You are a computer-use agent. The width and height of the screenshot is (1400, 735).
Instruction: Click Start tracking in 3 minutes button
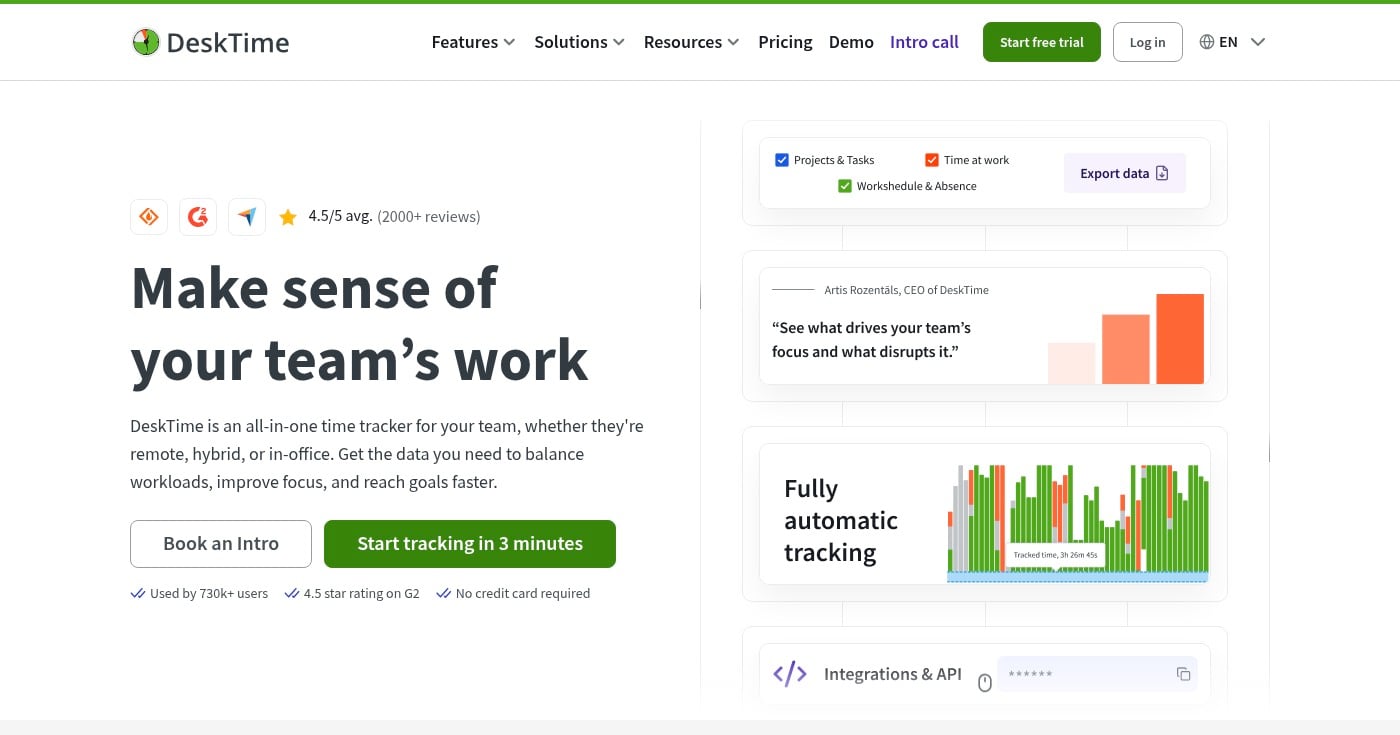click(470, 544)
